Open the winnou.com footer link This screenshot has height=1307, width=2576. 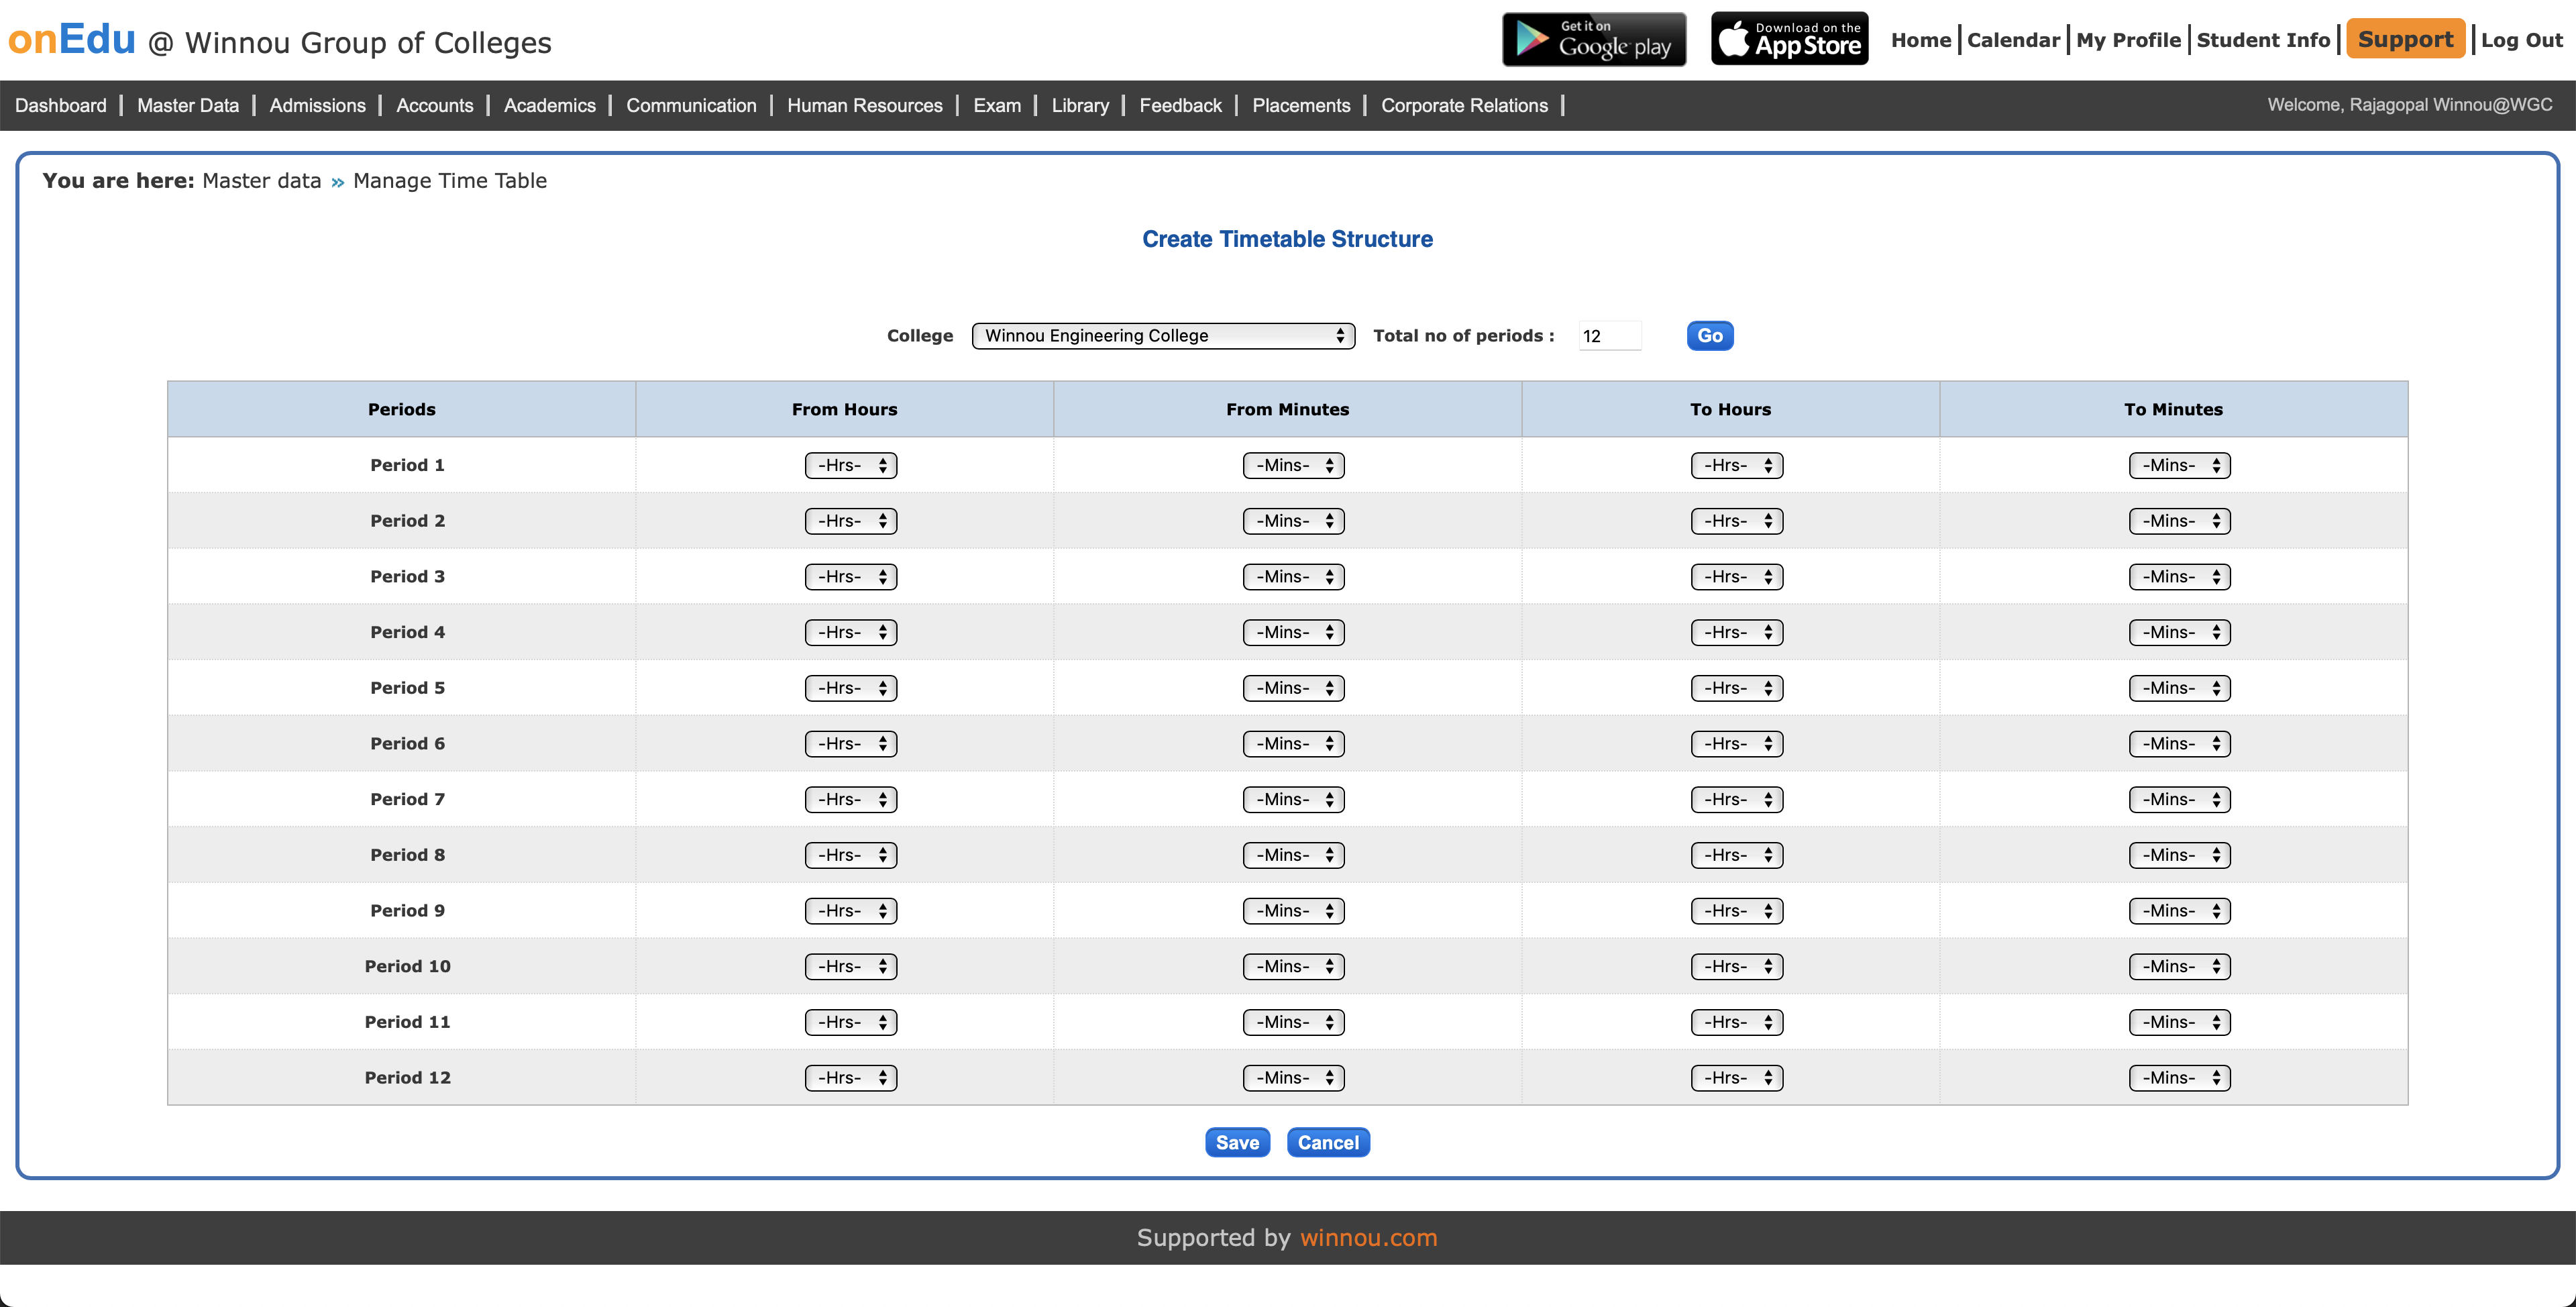point(1368,1237)
